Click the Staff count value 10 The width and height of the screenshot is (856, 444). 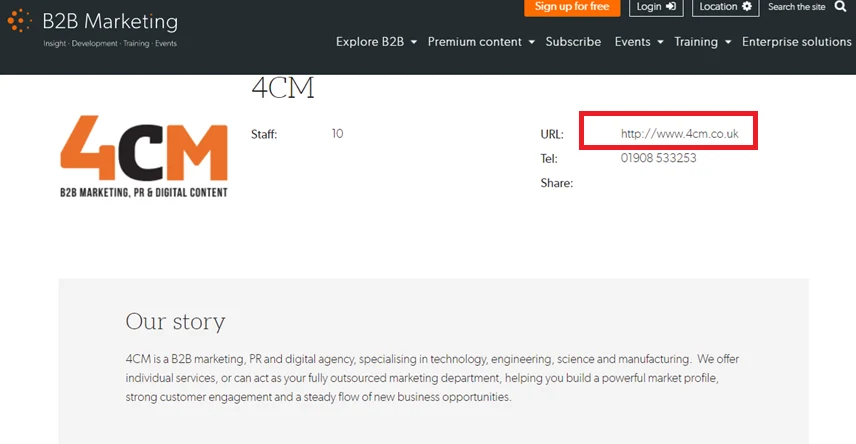tap(337, 134)
